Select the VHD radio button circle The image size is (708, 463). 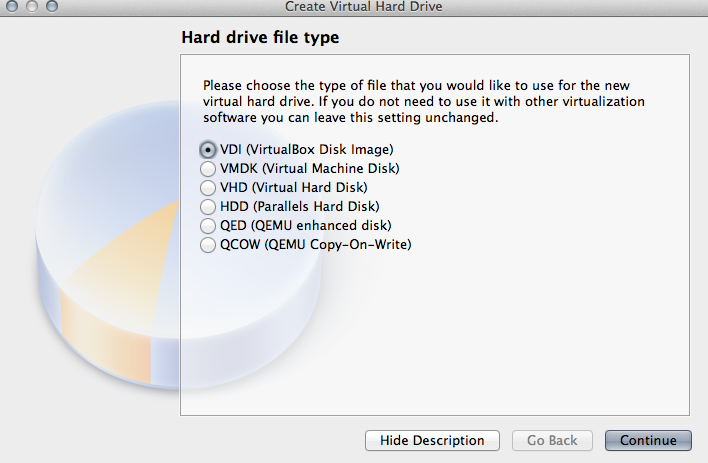tap(208, 187)
